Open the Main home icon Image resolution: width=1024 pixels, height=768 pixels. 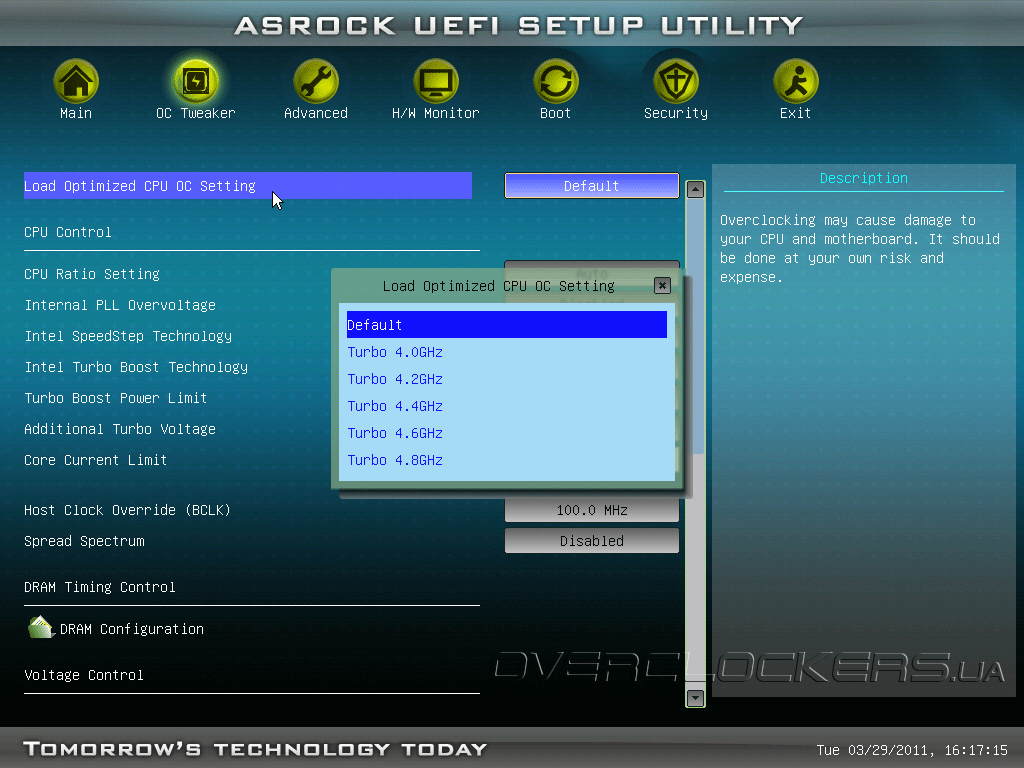point(76,81)
